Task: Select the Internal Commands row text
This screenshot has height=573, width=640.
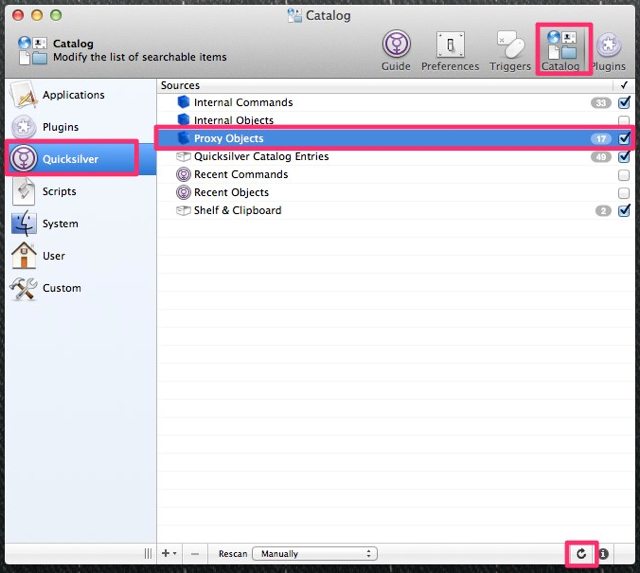Action: 243,102
